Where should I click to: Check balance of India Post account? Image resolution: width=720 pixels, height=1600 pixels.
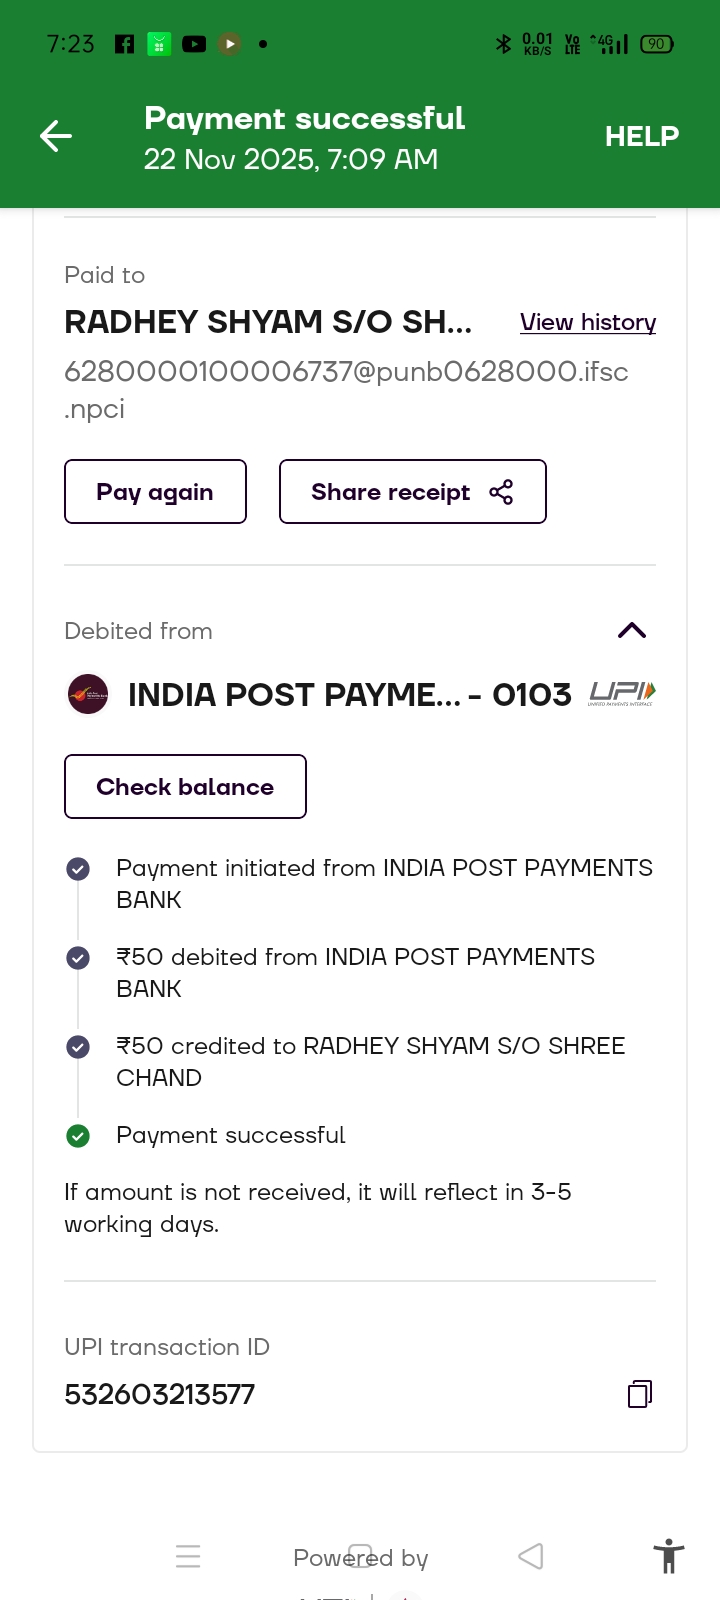tap(185, 786)
